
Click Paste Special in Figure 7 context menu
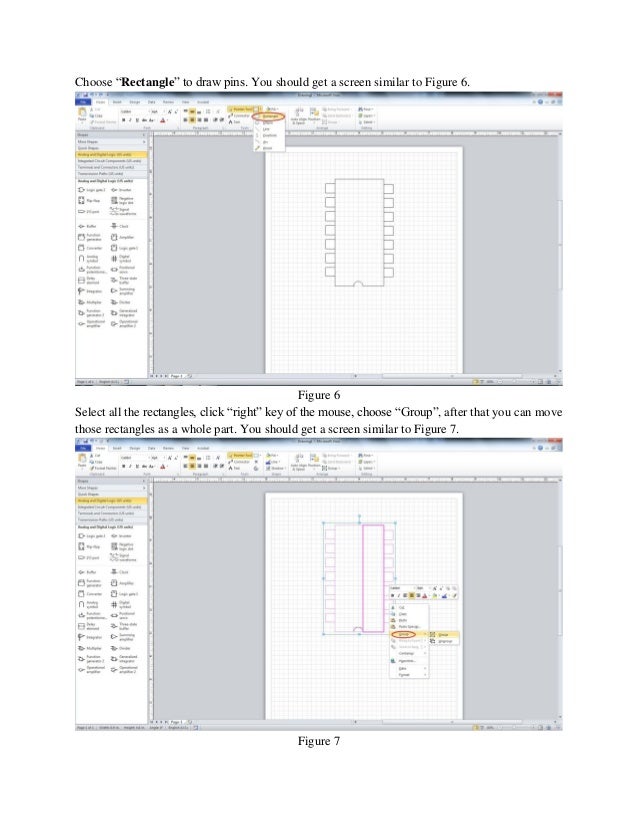coord(409,627)
